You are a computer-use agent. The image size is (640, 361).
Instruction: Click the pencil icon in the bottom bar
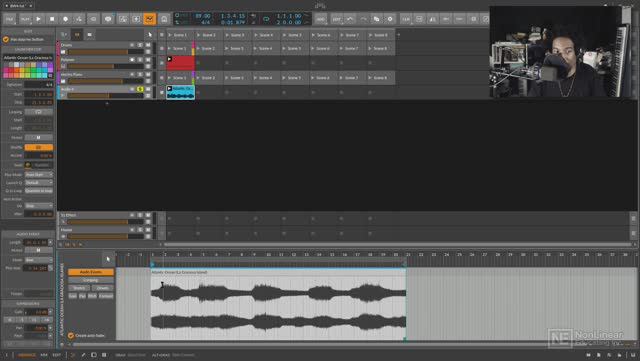click(x=83, y=355)
